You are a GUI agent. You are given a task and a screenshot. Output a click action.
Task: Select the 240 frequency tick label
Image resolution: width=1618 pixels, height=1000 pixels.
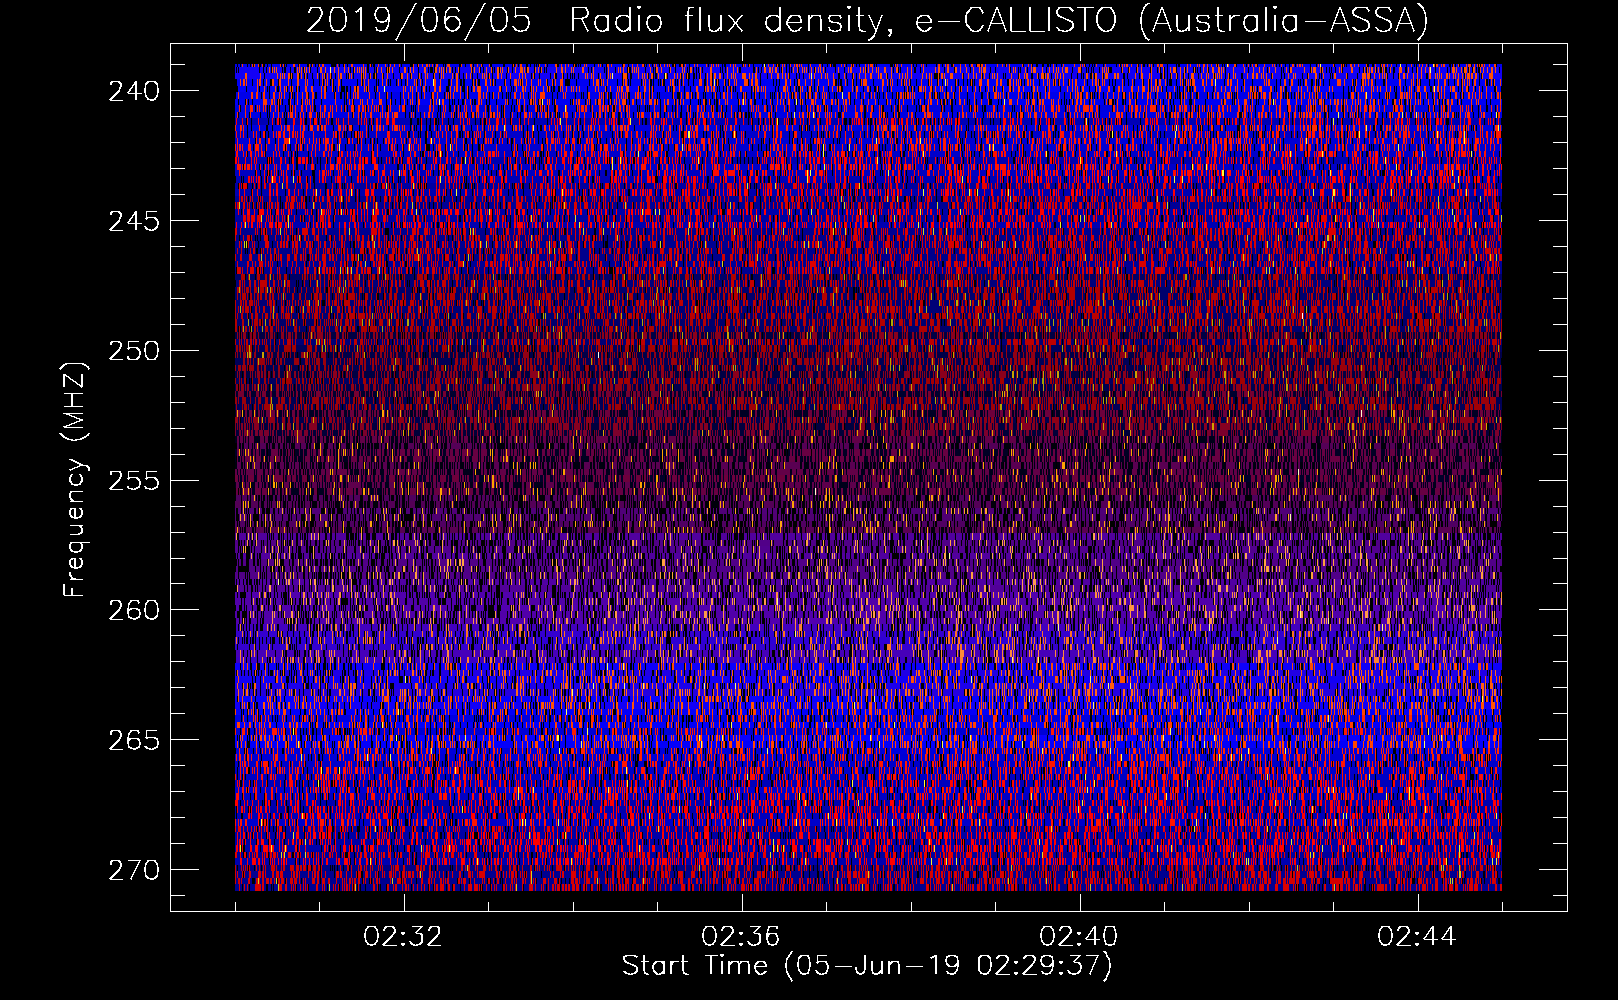133,91
